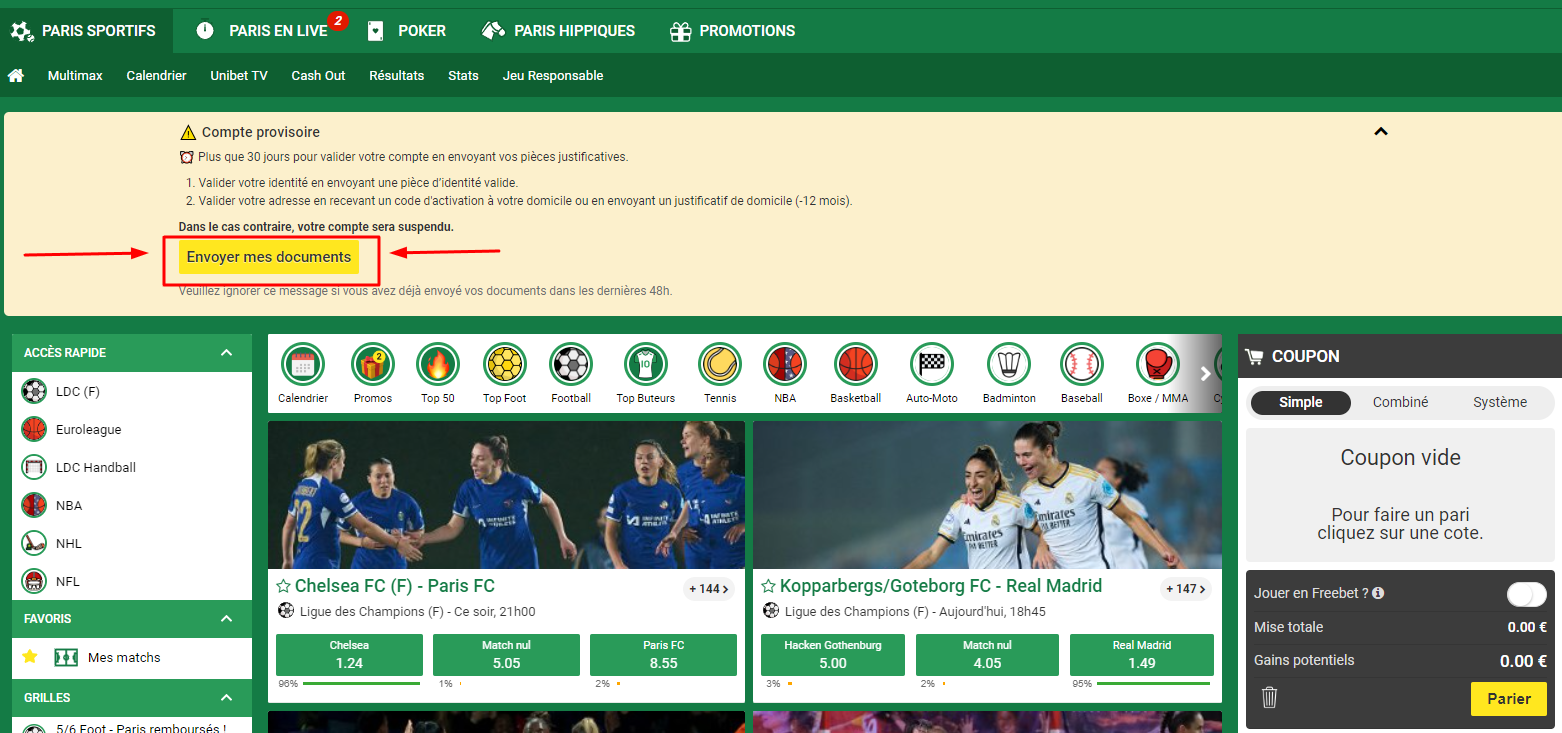Select the Top 50 icon

[437, 372]
